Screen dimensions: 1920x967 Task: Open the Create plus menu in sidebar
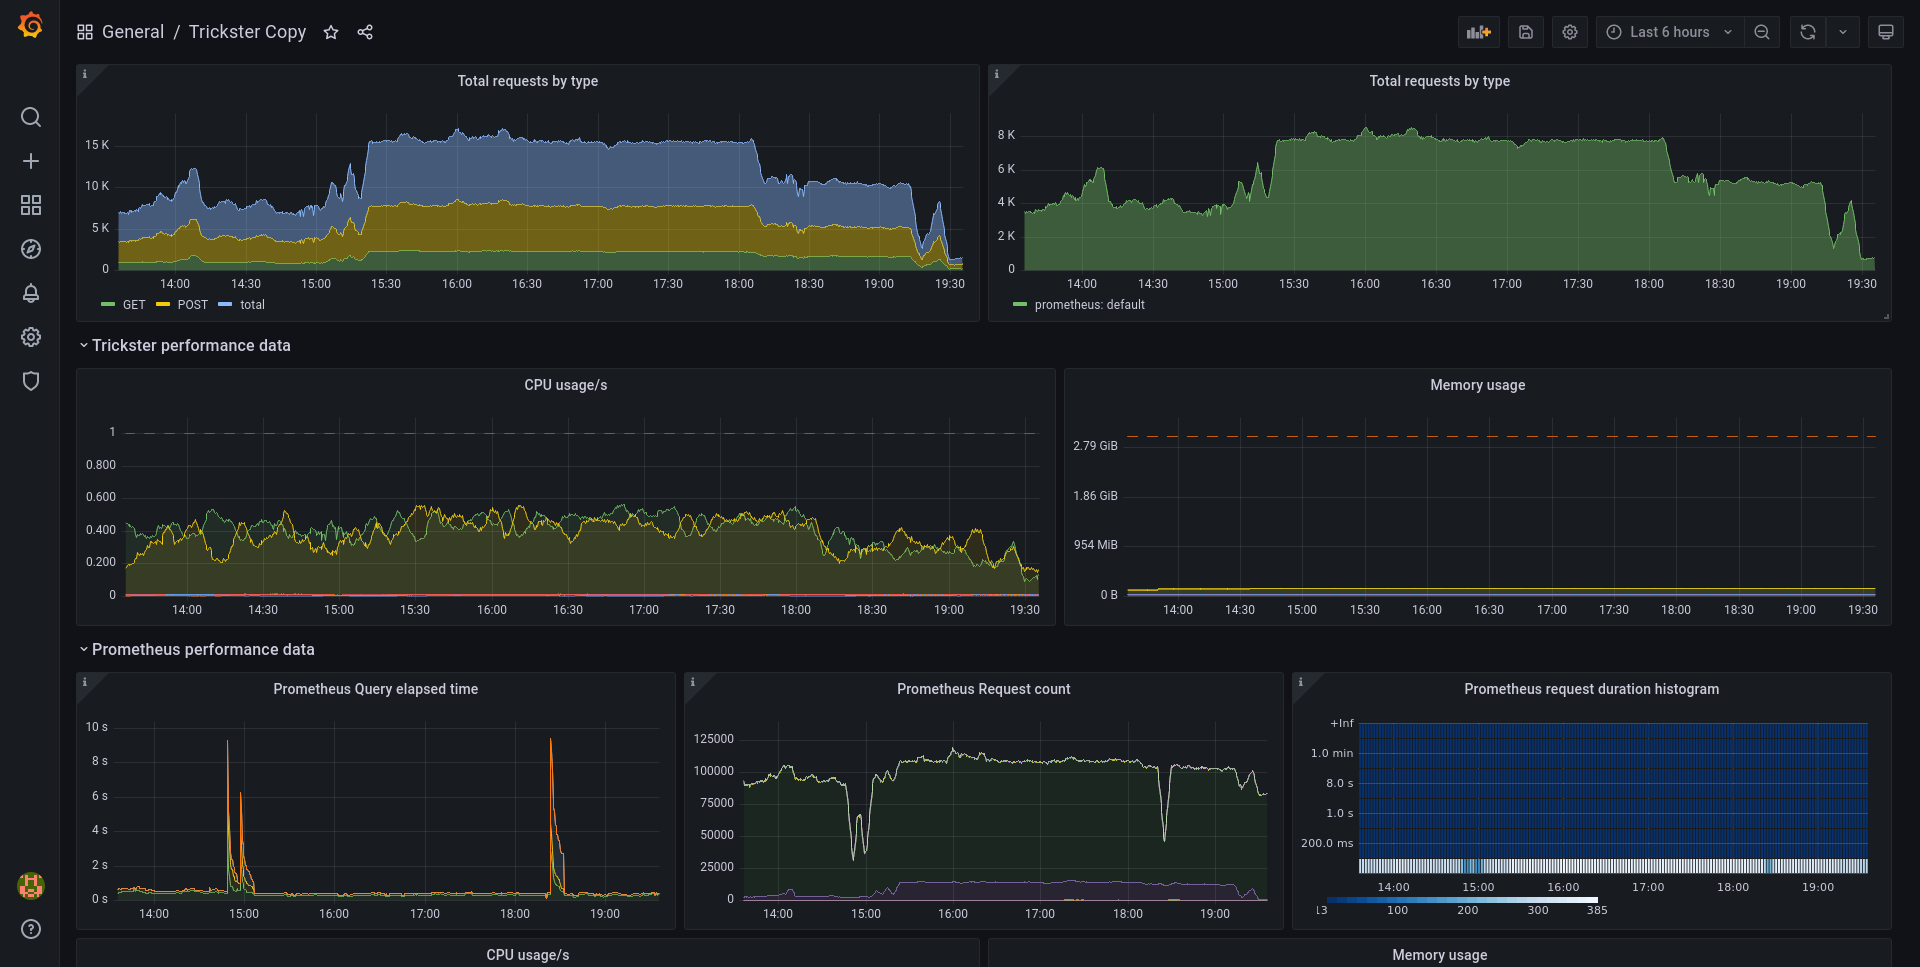tap(31, 161)
